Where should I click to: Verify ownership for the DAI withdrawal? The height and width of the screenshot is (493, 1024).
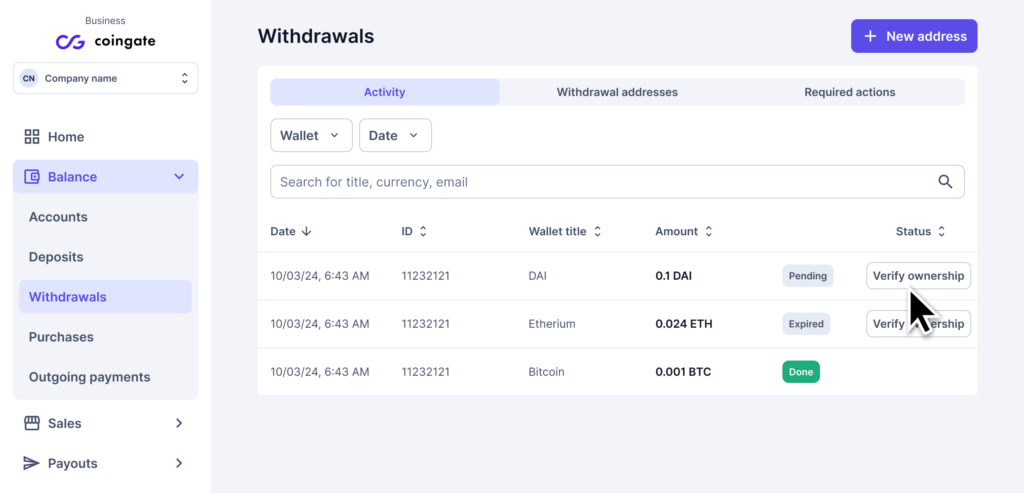[918, 276]
